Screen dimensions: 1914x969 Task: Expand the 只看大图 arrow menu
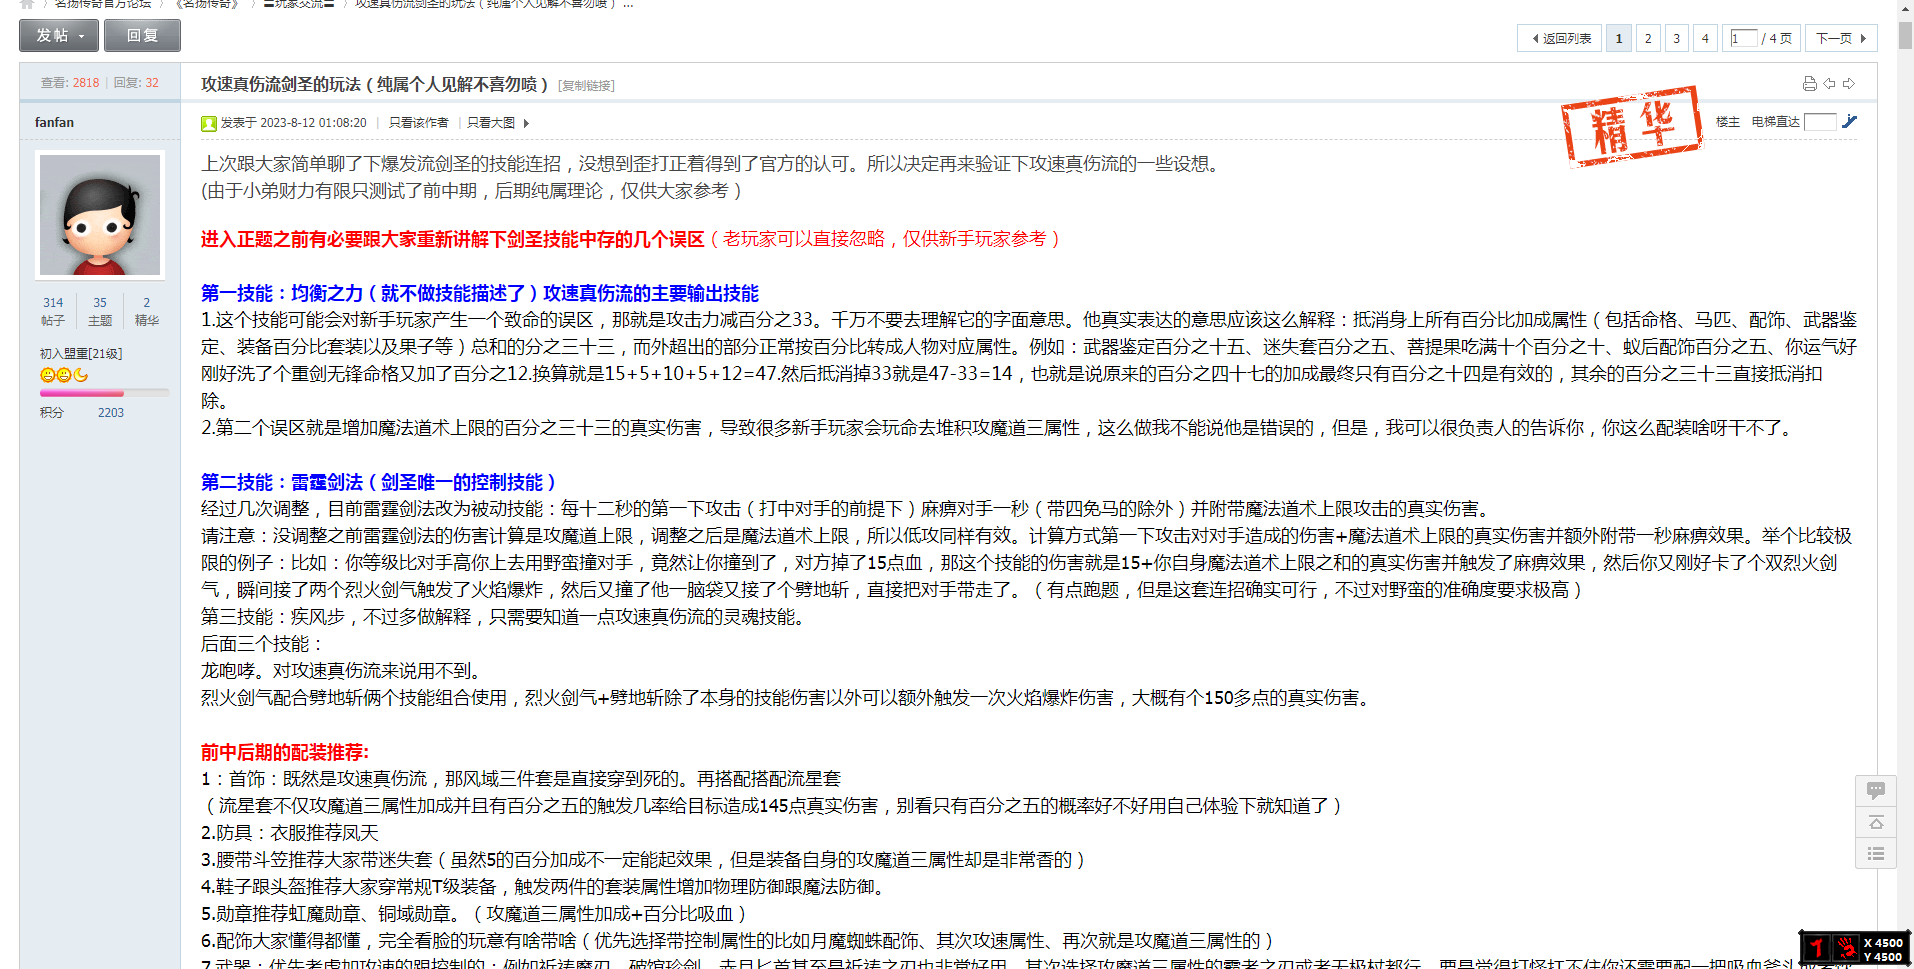pos(526,123)
